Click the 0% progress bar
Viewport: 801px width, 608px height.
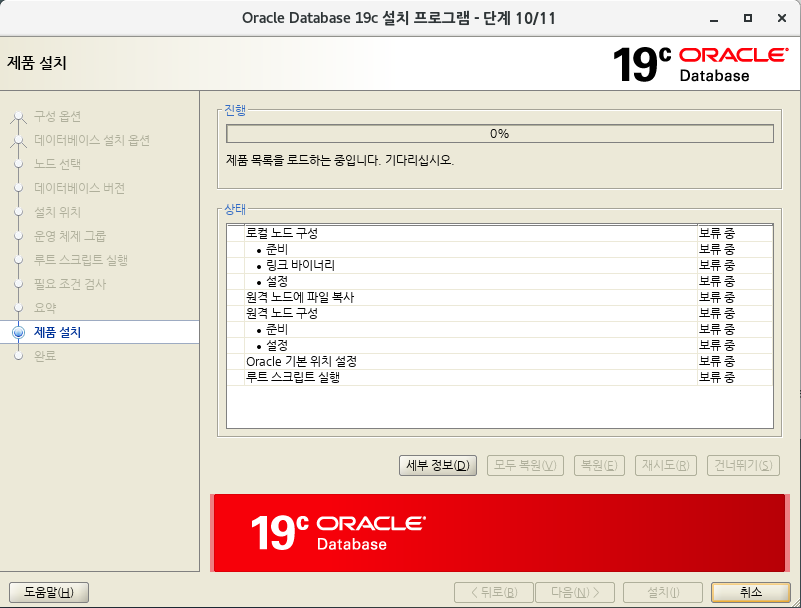500,134
